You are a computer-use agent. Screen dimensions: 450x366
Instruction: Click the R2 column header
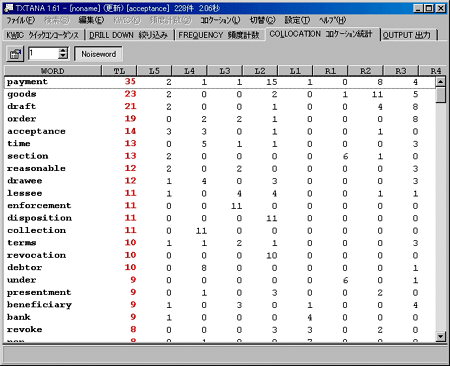[366, 71]
